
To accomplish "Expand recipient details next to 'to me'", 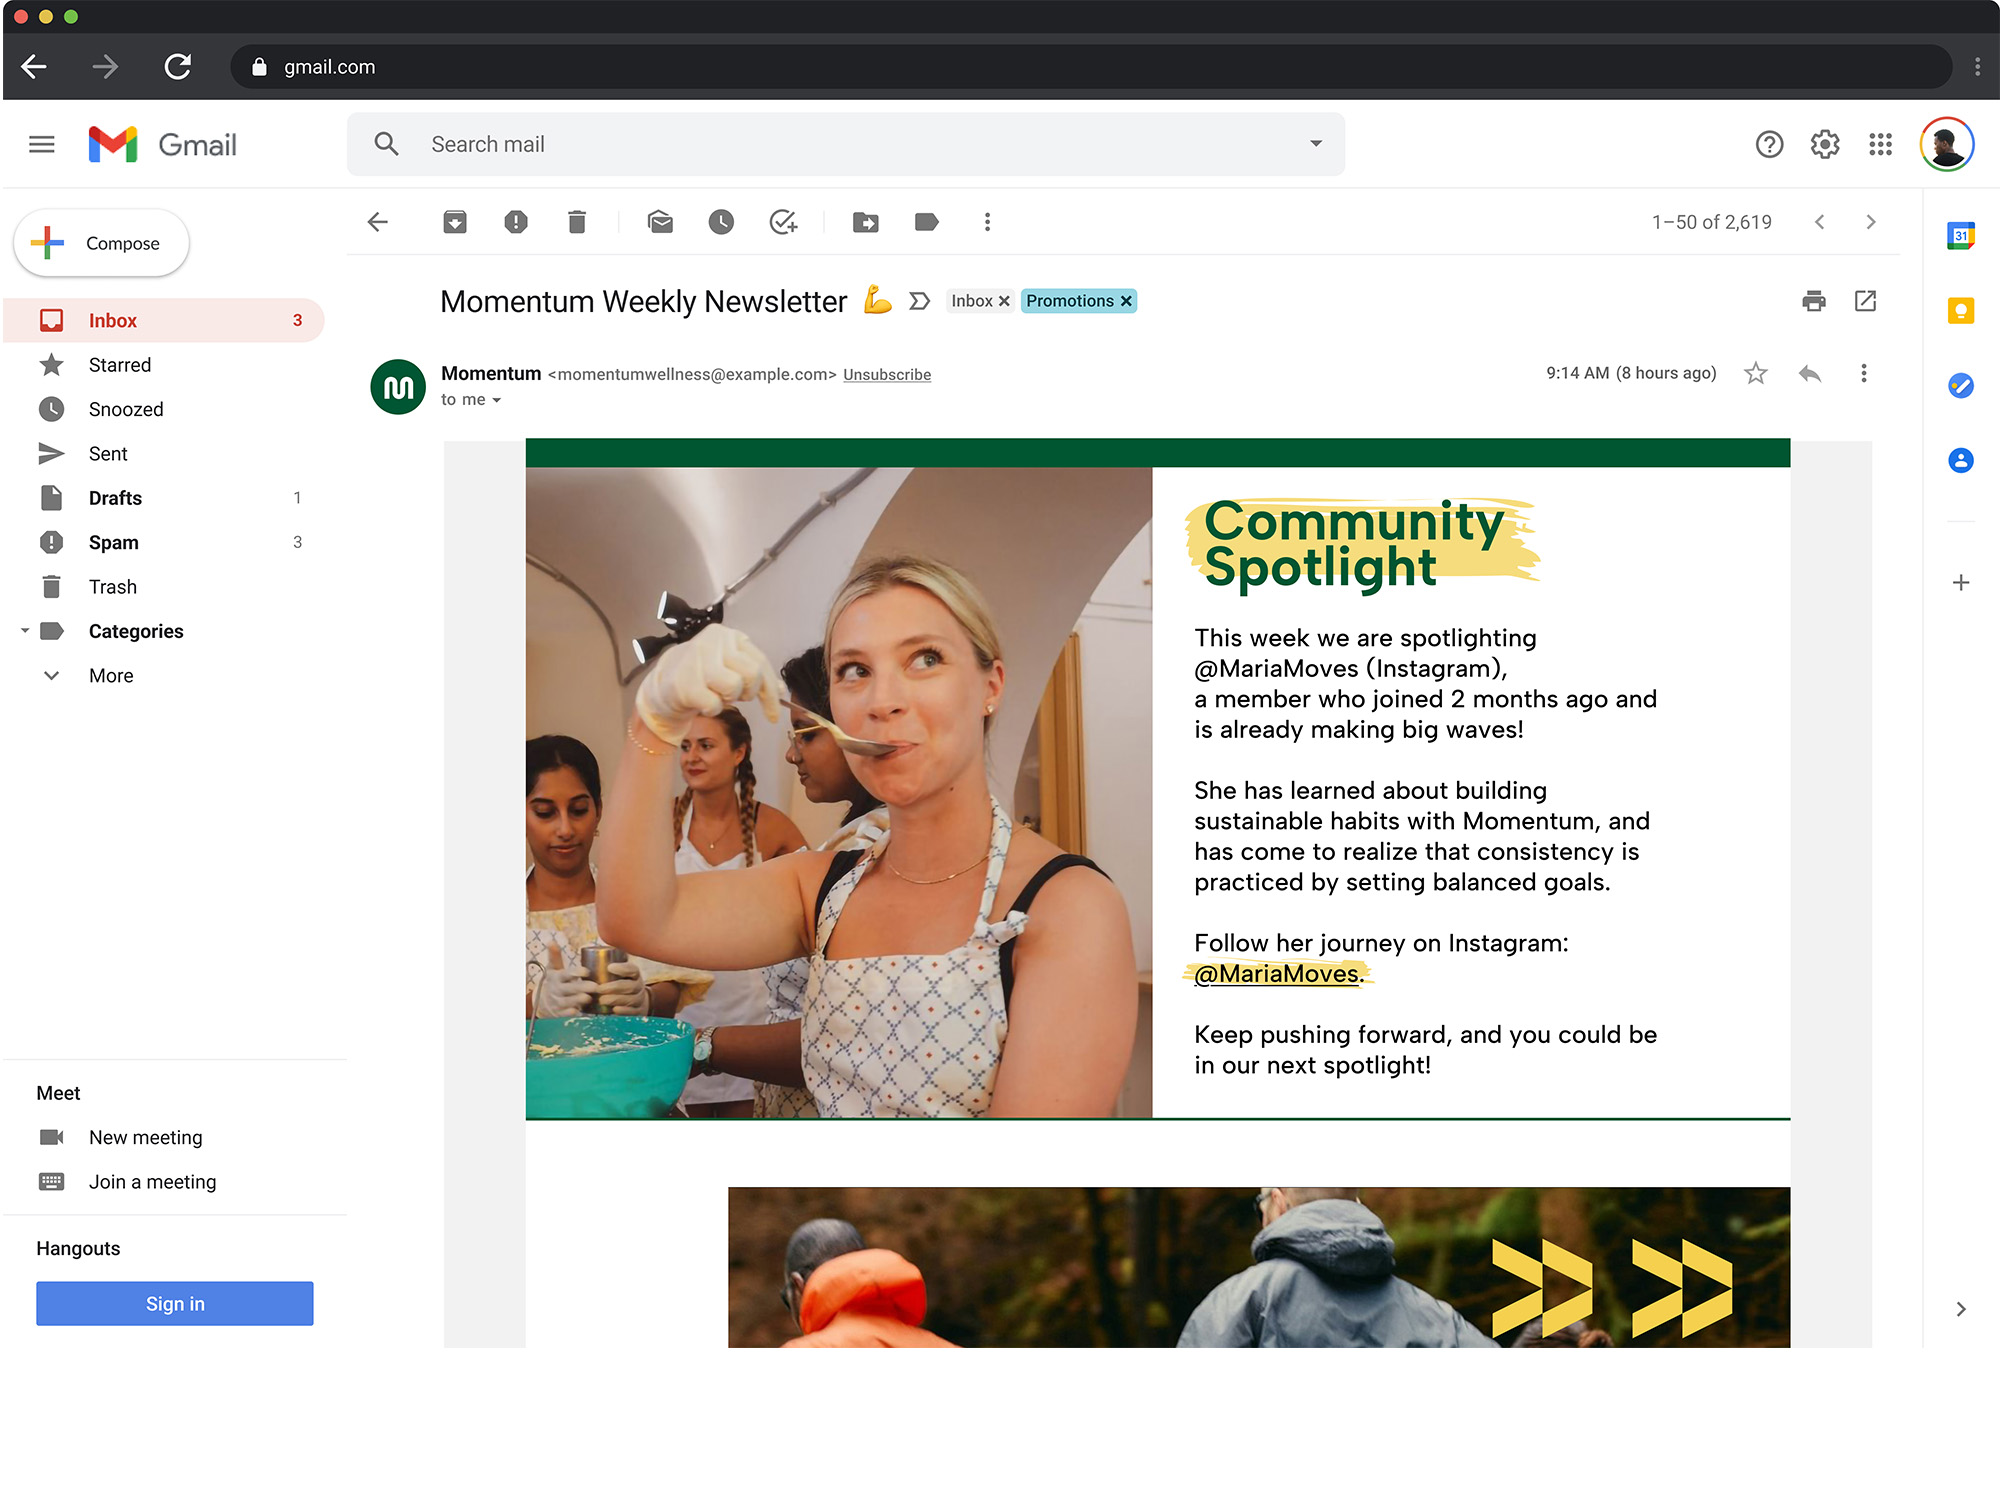I will point(497,400).
